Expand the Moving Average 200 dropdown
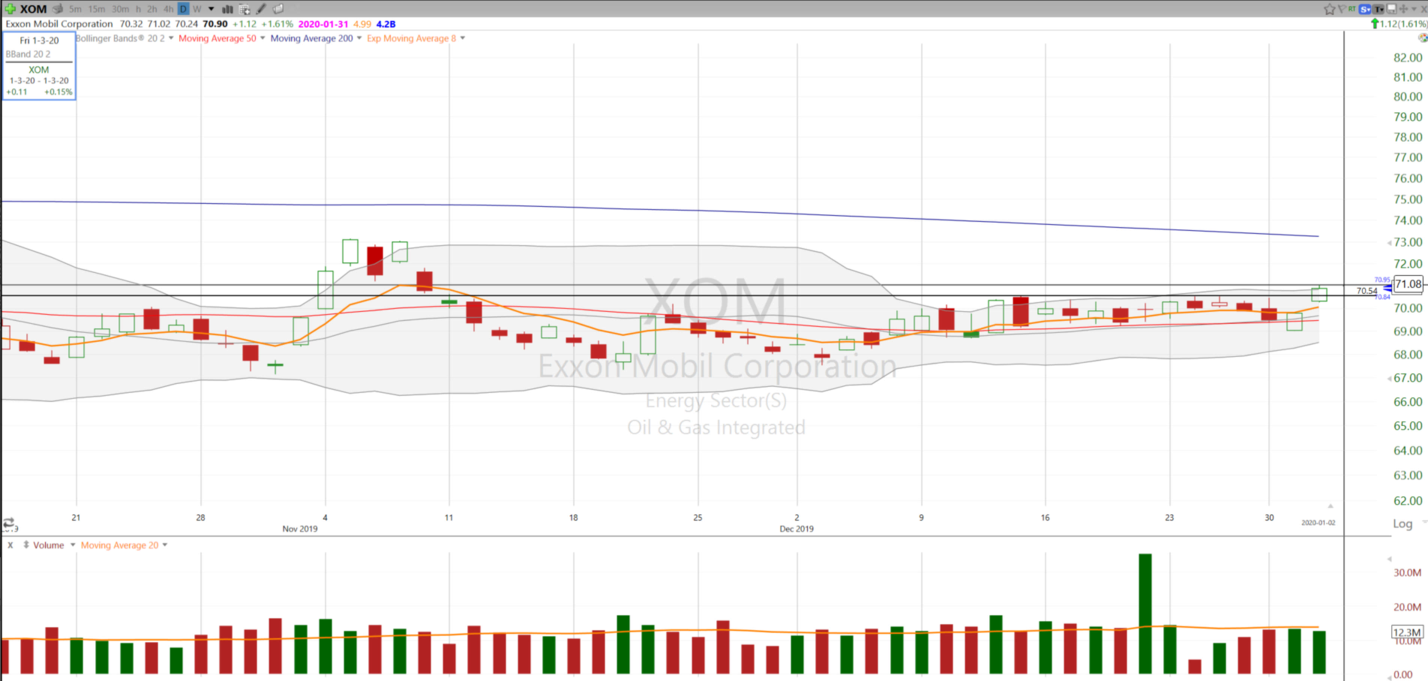 (x=359, y=38)
